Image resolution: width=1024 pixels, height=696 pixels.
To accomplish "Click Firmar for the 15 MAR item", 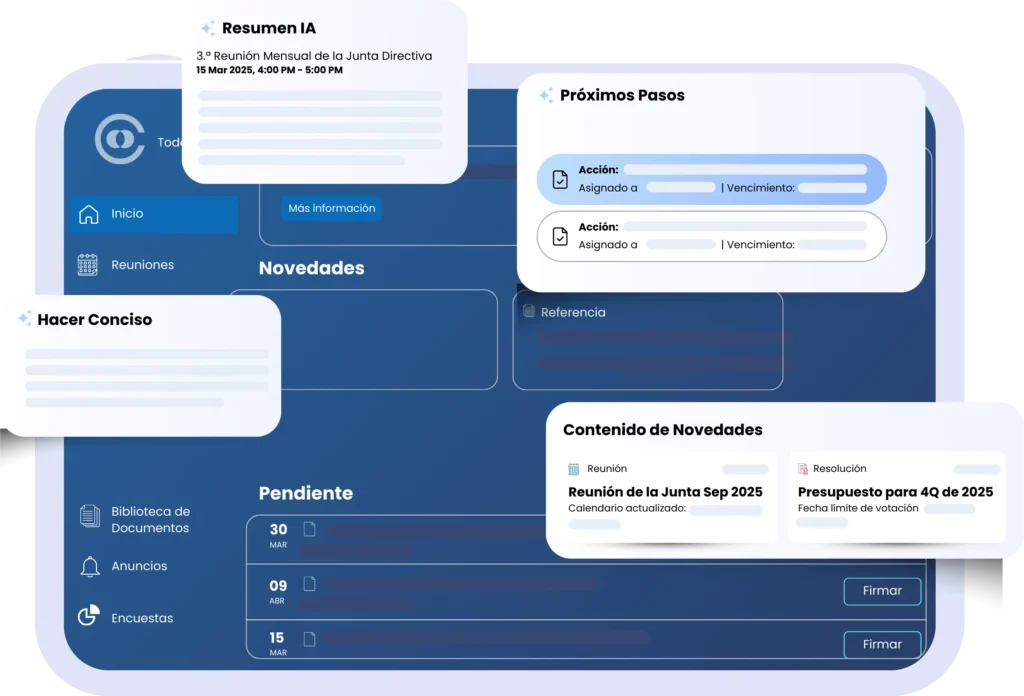I will click(882, 644).
